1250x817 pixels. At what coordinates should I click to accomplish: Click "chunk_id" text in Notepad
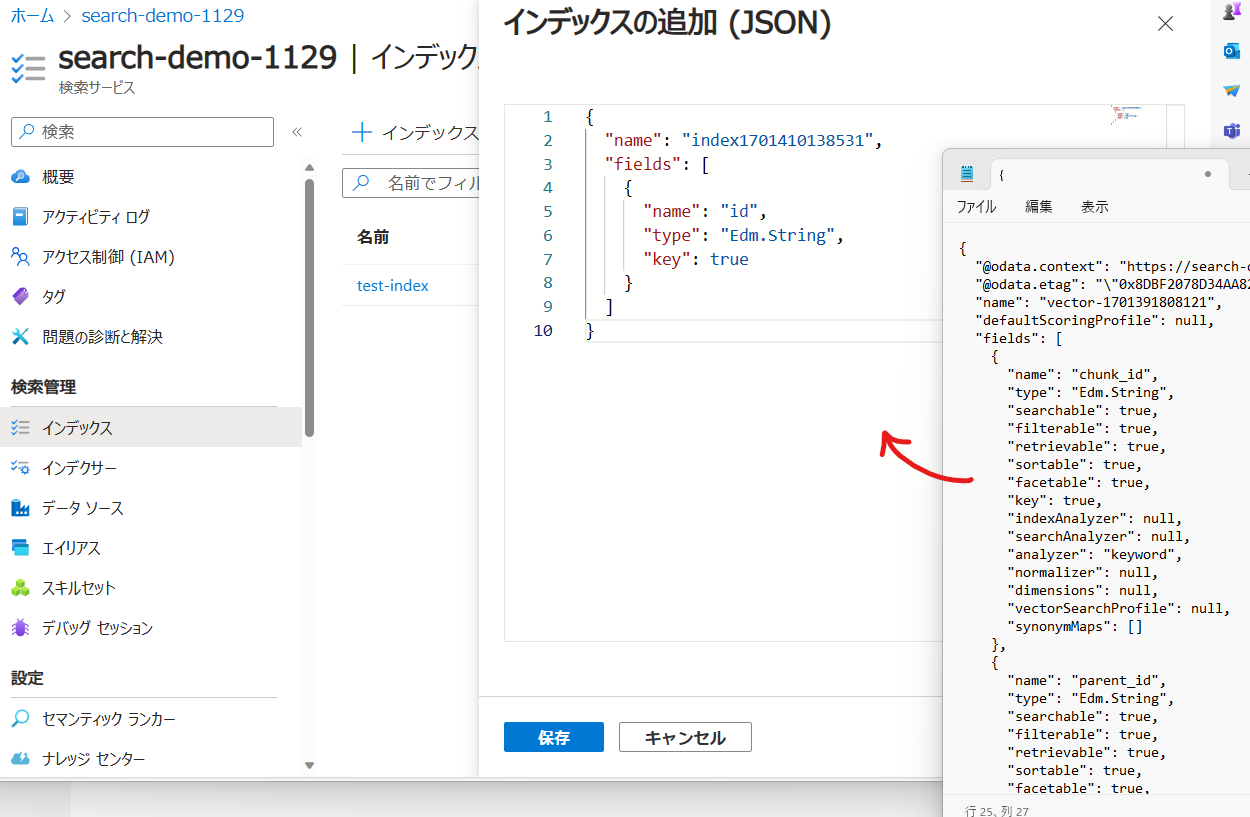click(1110, 375)
